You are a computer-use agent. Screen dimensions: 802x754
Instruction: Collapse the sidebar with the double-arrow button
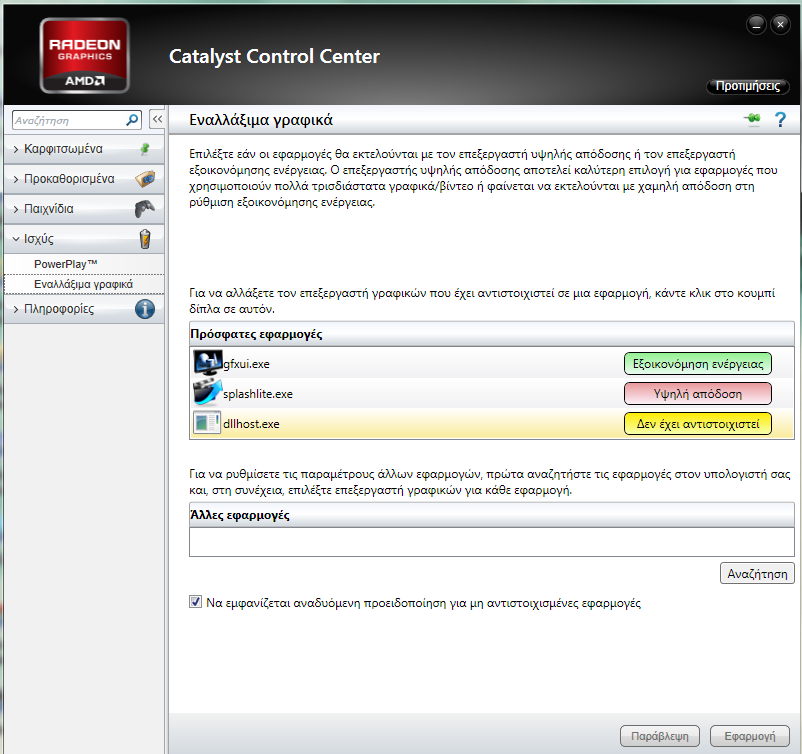(x=157, y=120)
